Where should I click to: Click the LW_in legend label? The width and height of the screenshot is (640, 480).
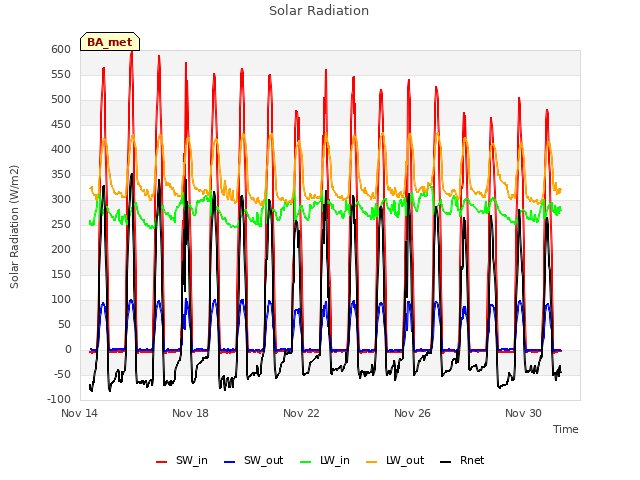[x=335, y=460]
